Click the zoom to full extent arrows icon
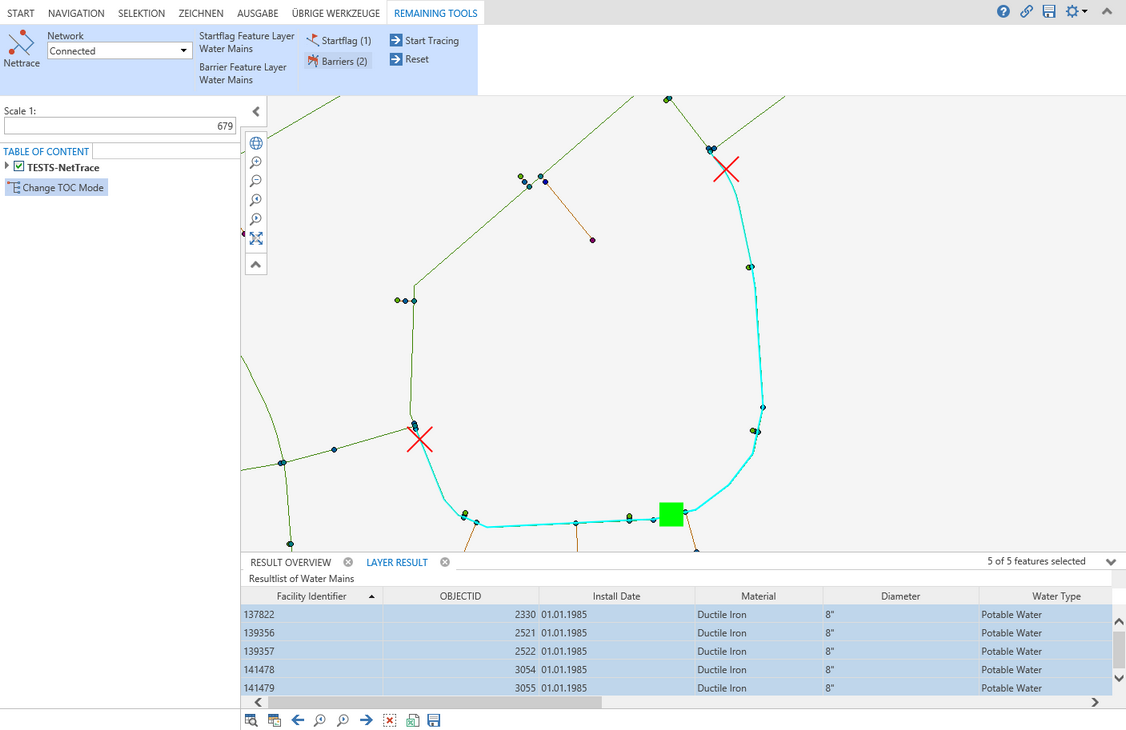This screenshot has width=1126, height=730. coord(256,238)
